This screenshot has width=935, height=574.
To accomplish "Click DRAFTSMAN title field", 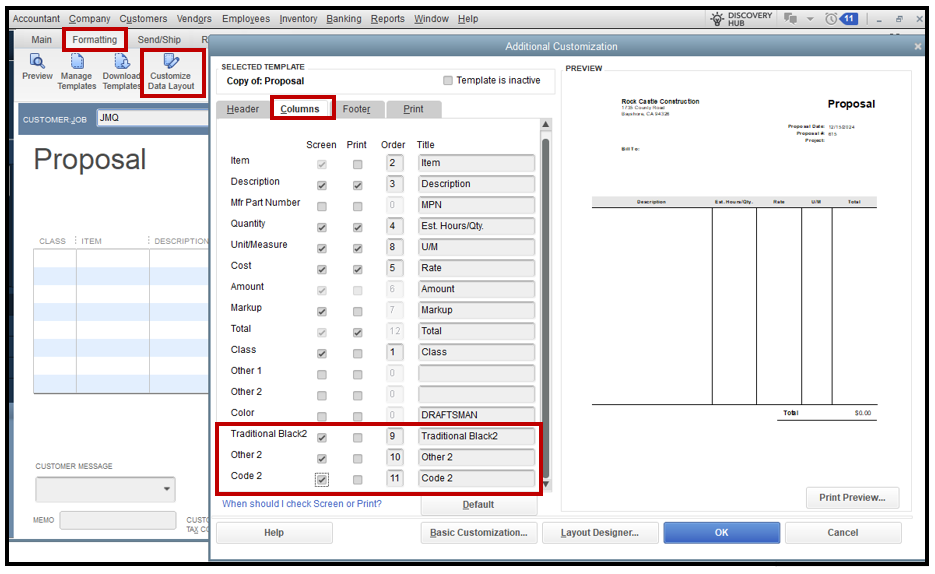I will [x=476, y=414].
